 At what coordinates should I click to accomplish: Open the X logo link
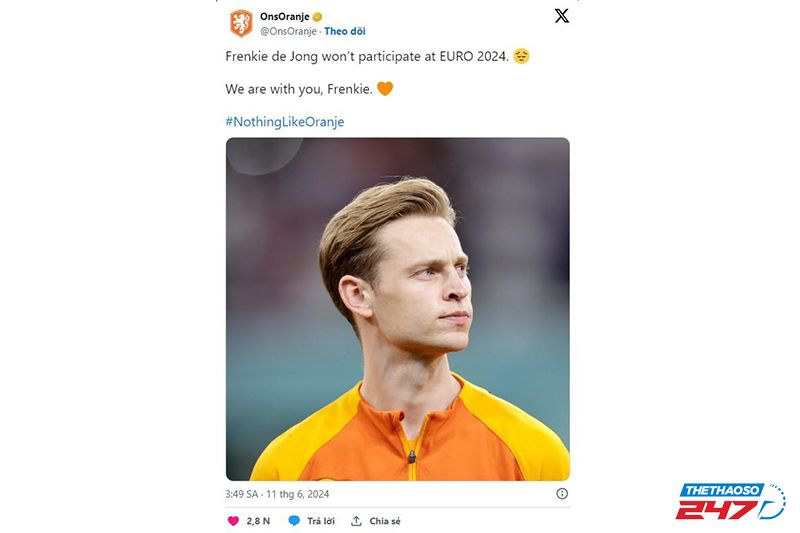[562, 16]
